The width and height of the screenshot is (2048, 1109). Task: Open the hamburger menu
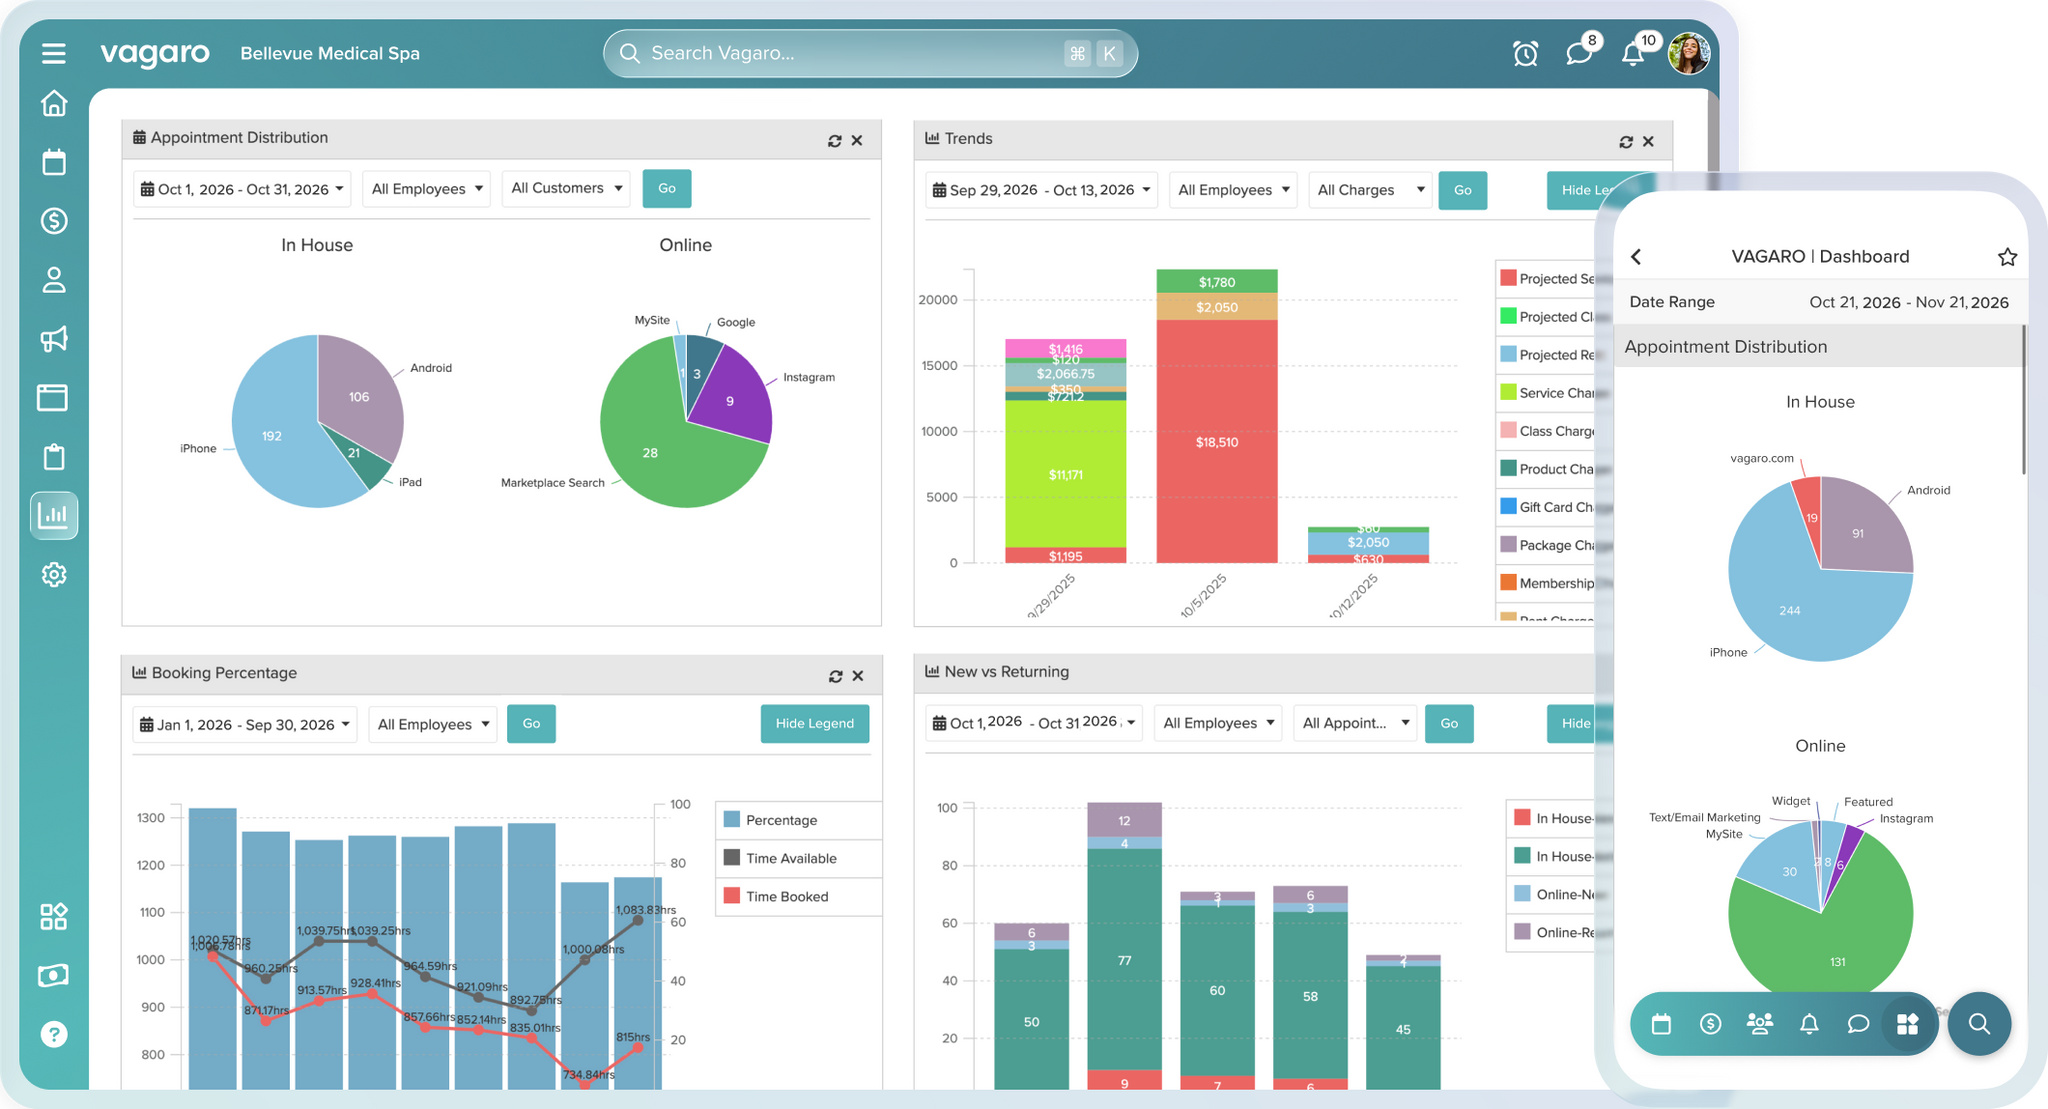pyautogui.click(x=54, y=53)
